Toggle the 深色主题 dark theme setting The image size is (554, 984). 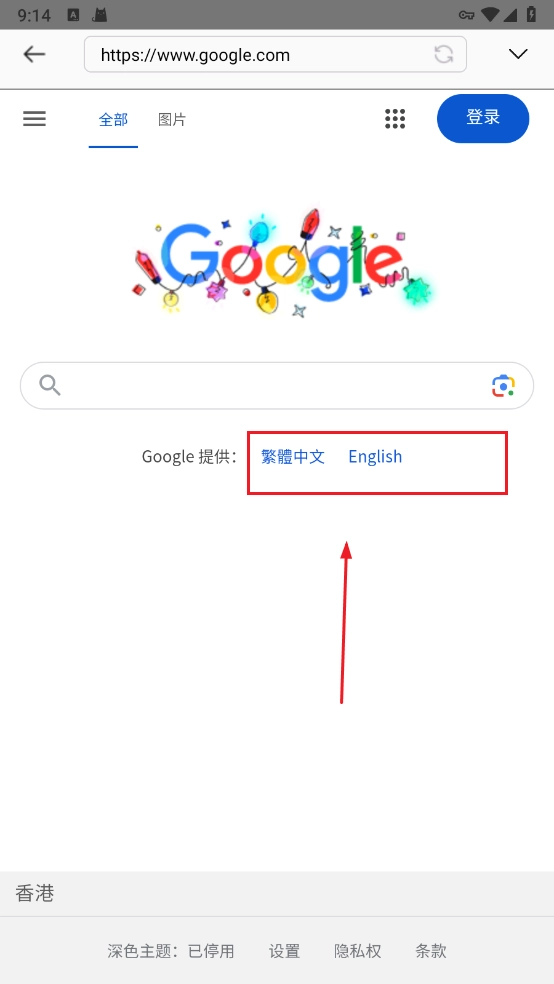(171, 951)
